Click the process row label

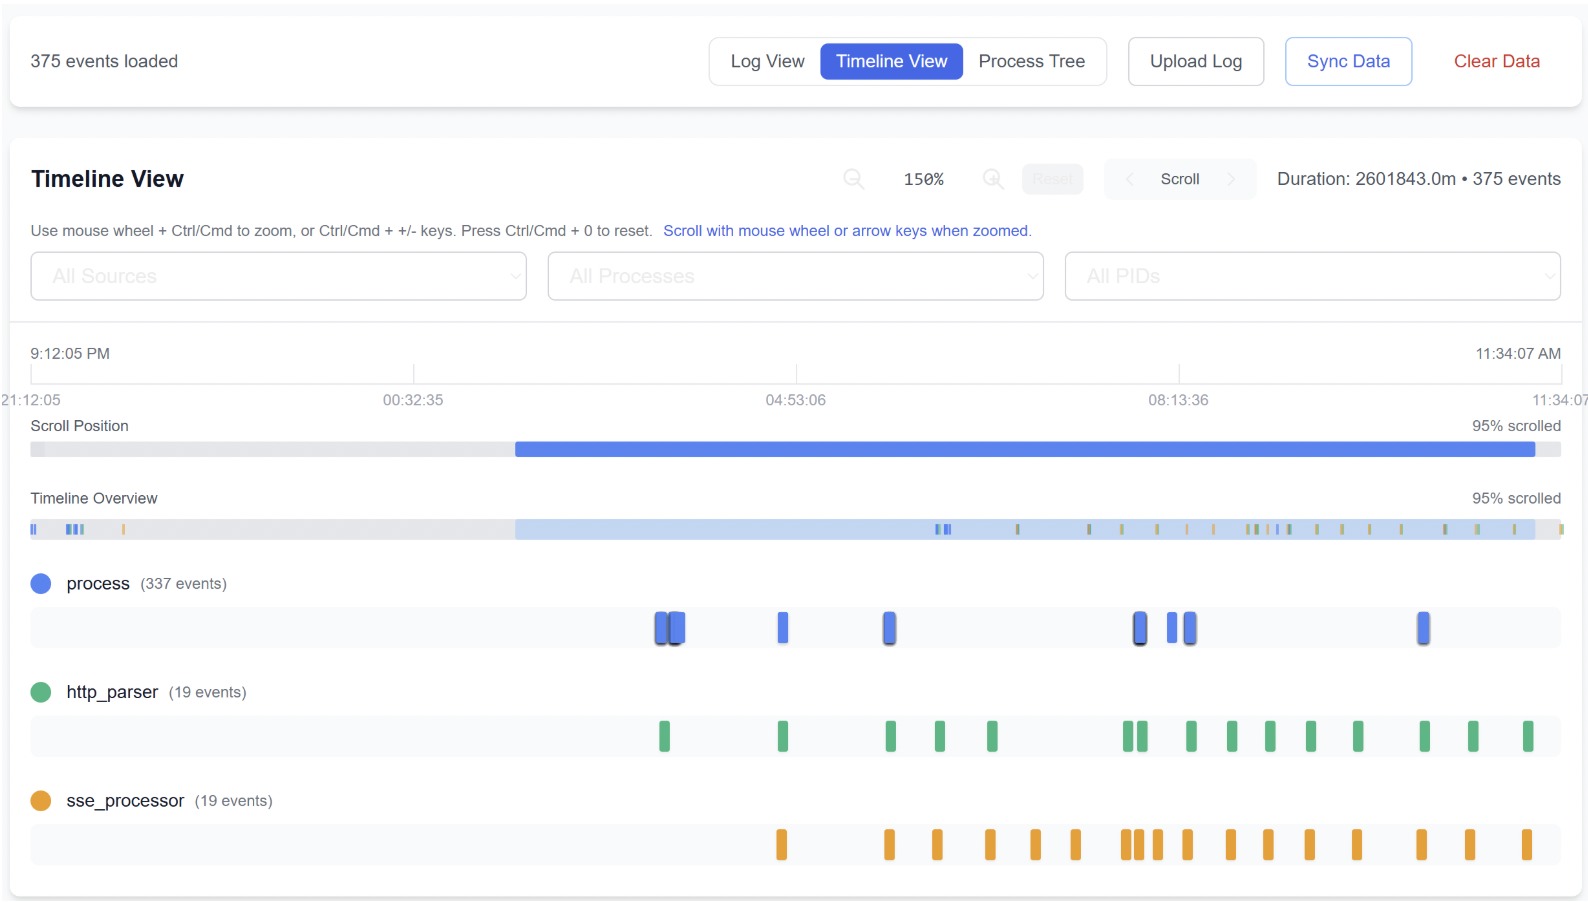(x=98, y=584)
